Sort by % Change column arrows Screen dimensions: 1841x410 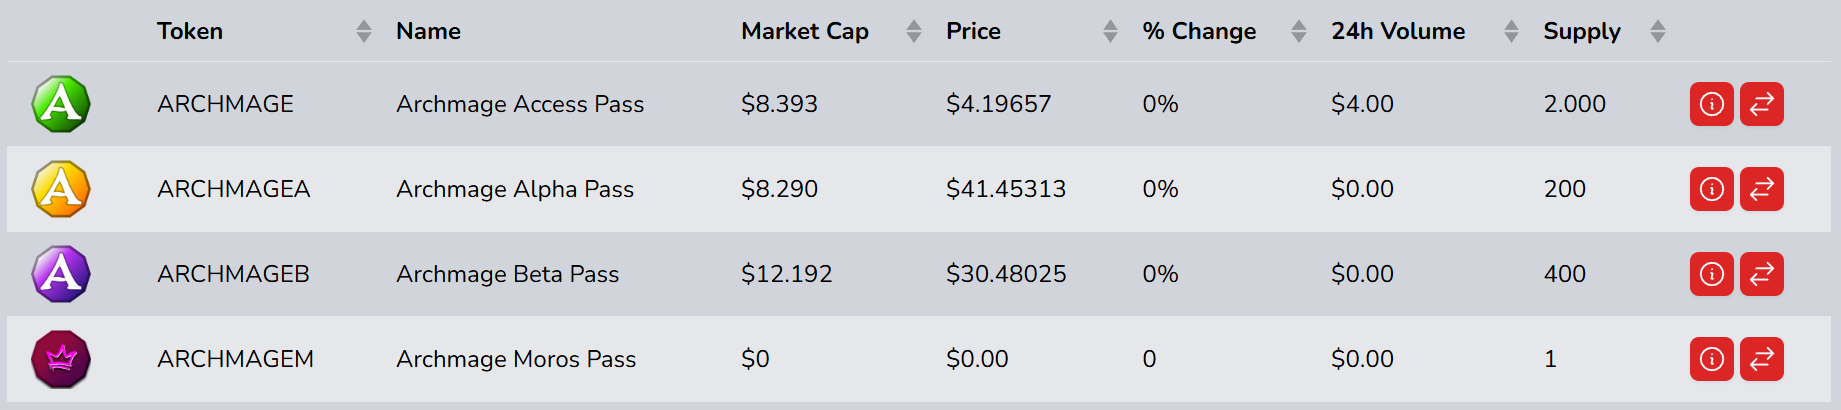tap(1298, 32)
